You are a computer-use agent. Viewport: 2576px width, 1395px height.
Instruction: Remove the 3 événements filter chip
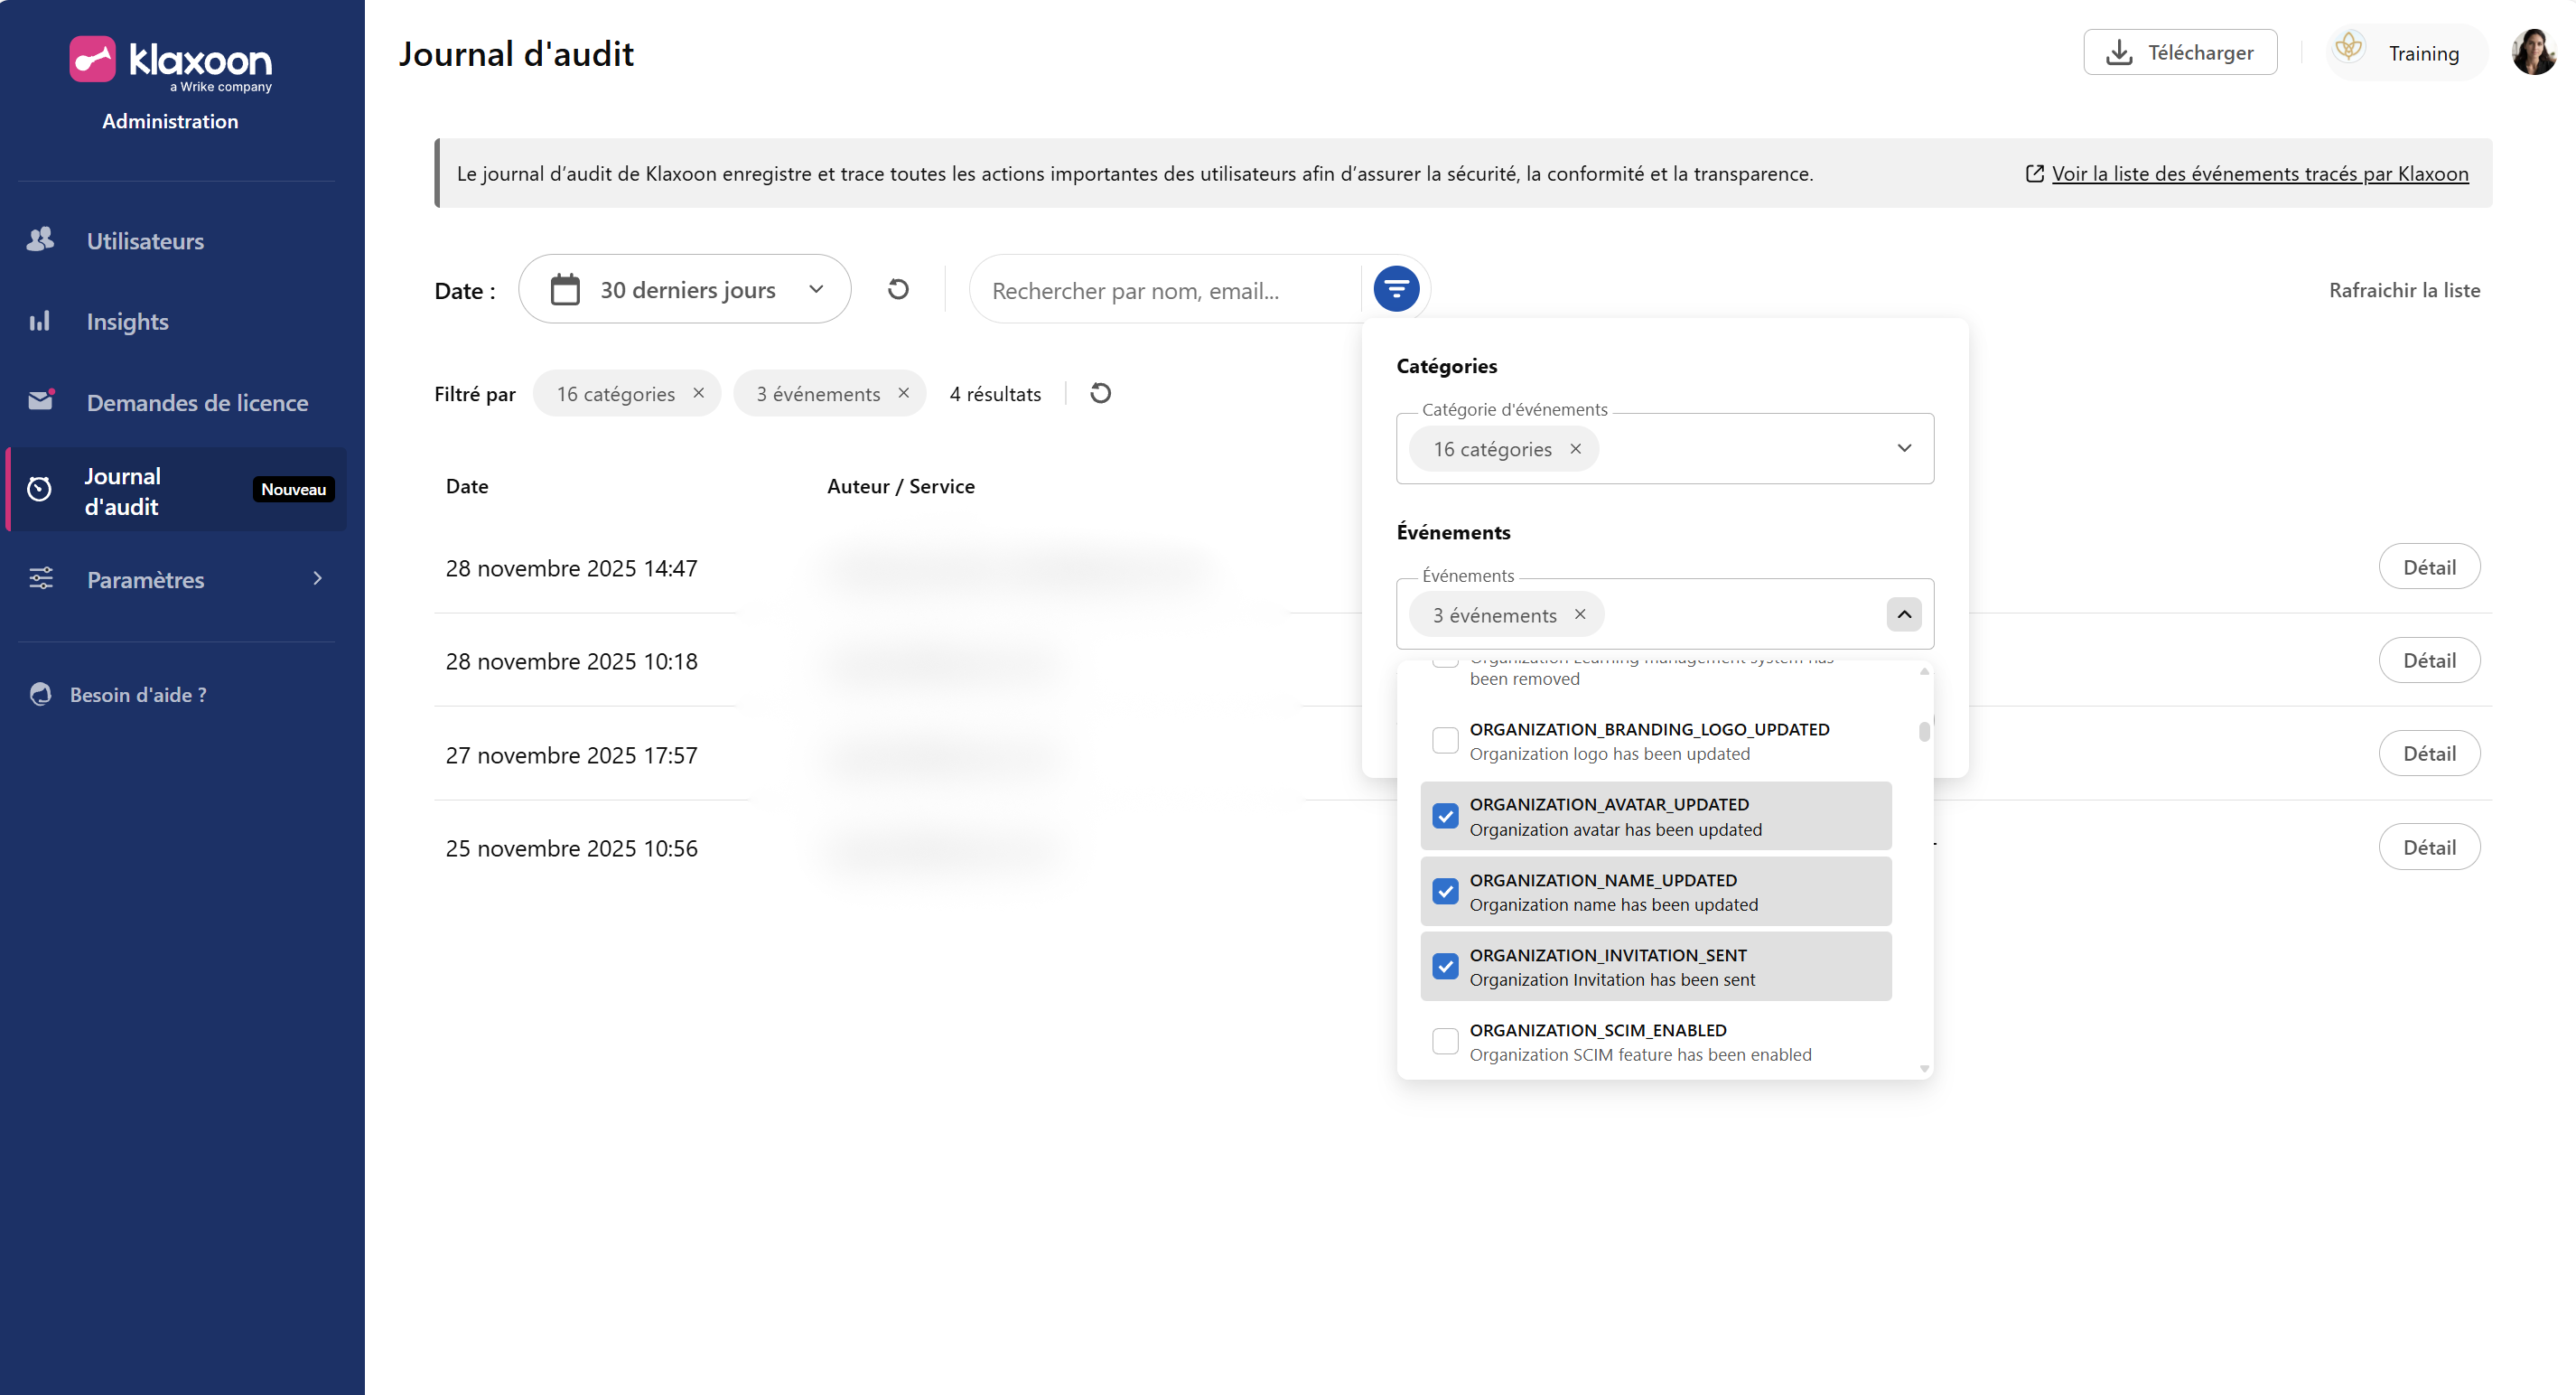click(903, 393)
